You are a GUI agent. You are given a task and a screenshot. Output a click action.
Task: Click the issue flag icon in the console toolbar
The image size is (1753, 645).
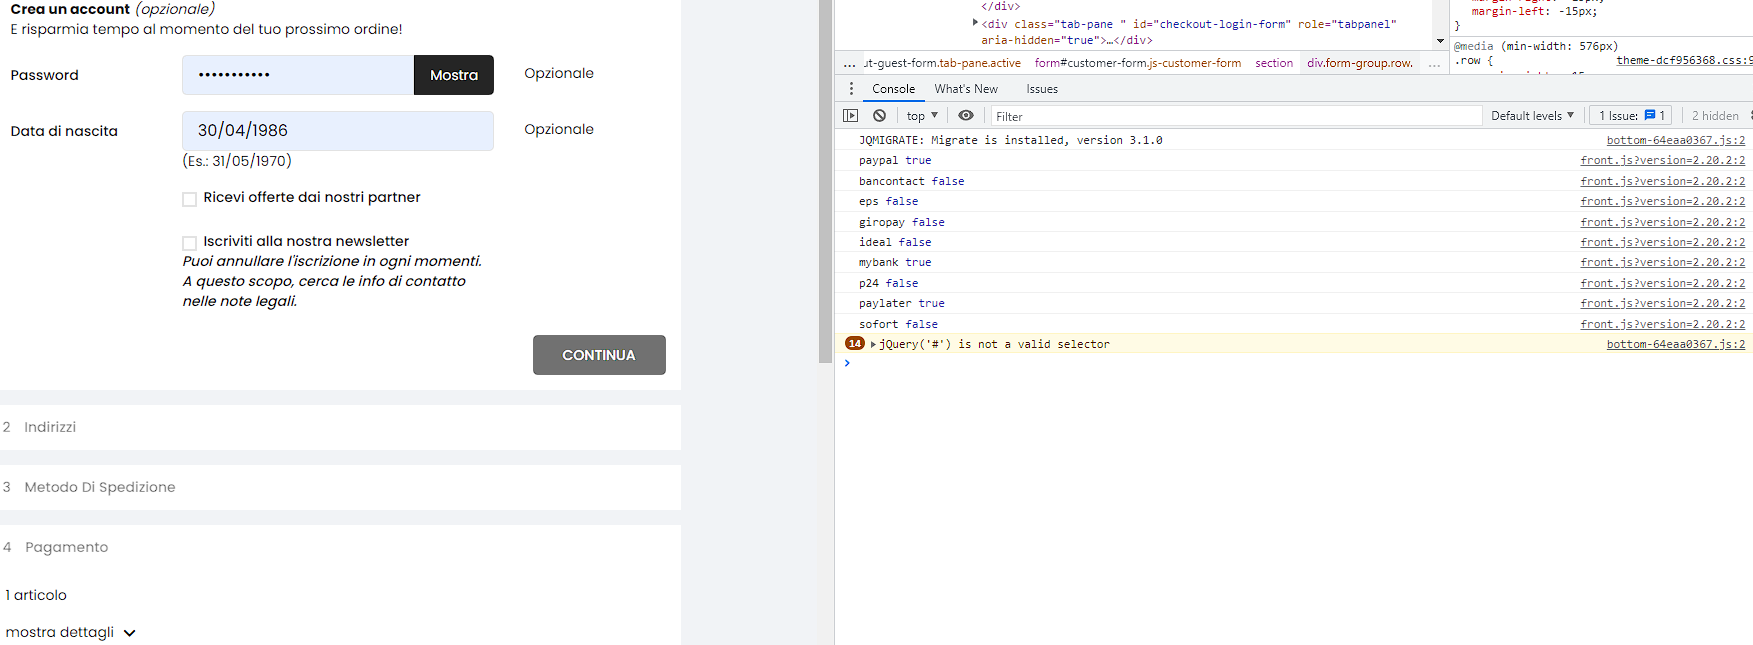(x=1650, y=116)
